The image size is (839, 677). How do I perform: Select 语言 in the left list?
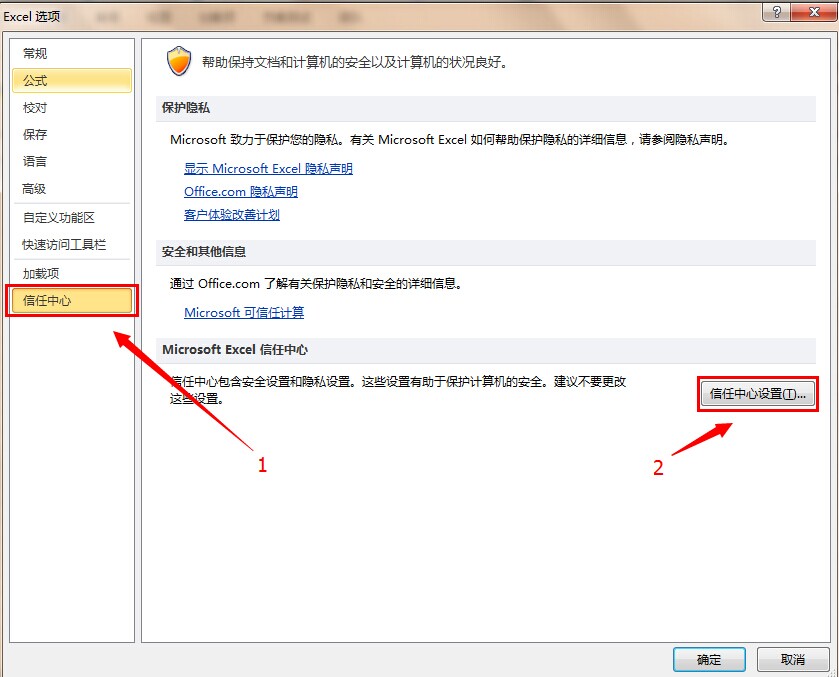36,162
